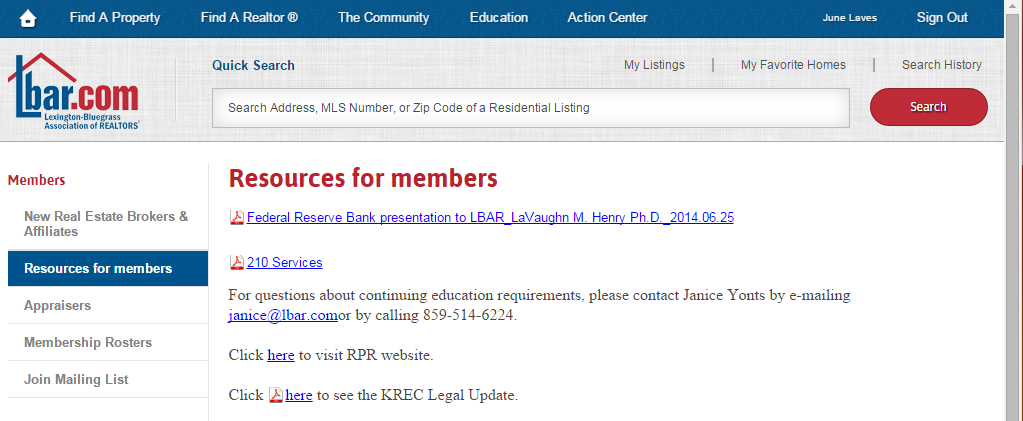Viewport: 1023px width, 421px height.
Task: Focus the Quick Search address input field
Action: click(530, 108)
